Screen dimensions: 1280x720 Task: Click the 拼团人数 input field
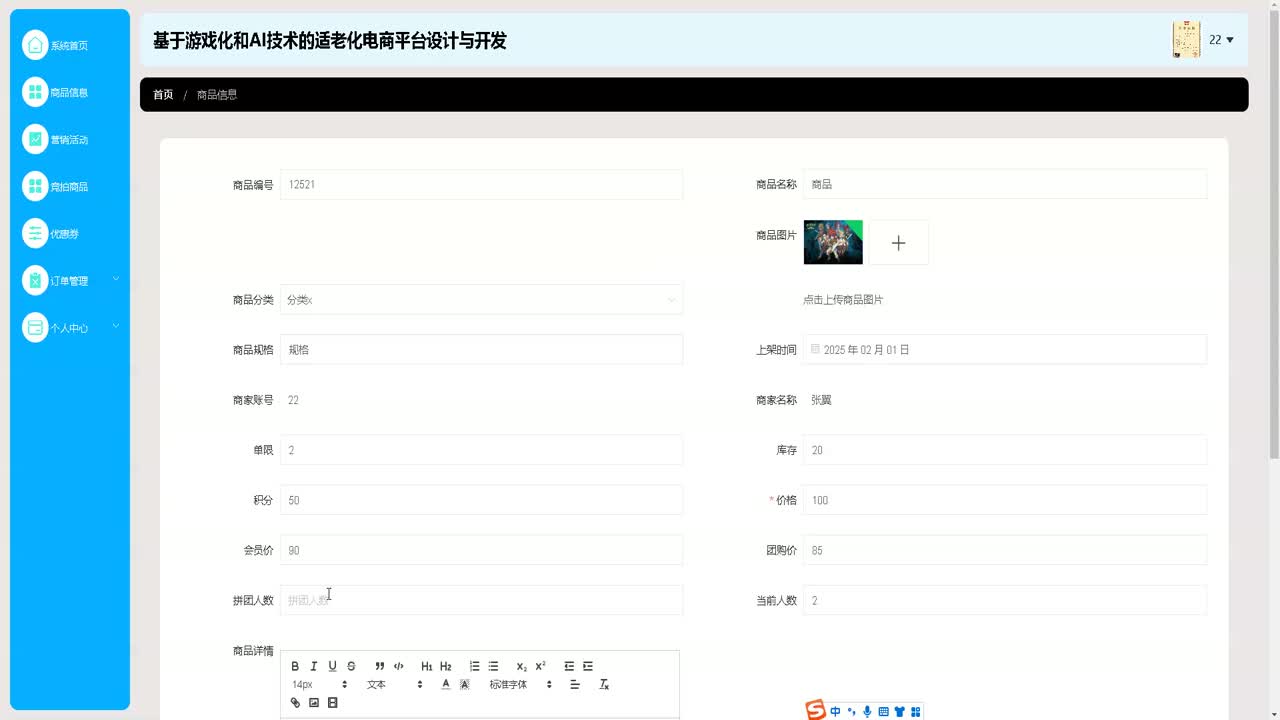pos(481,599)
